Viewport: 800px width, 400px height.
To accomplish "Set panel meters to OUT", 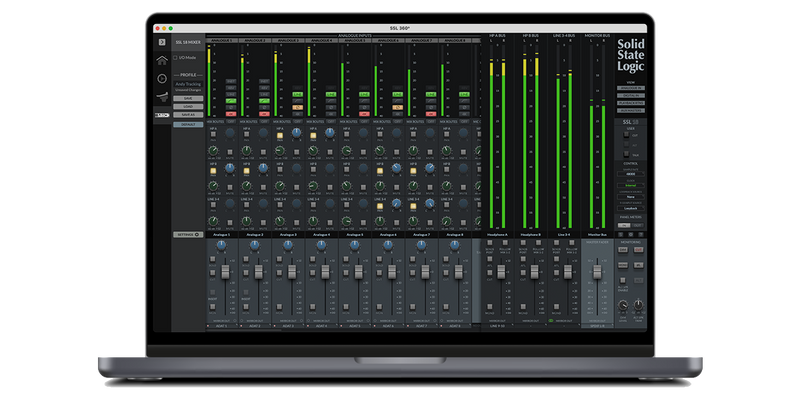I will tap(638, 225).
